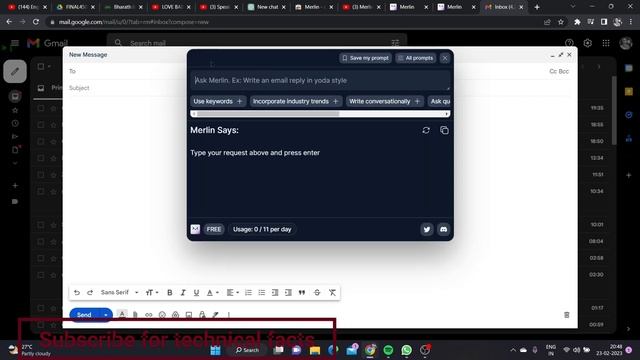Insert a bulleted list
The height and width of the screenshot is (360, 640).
(262, 293)
